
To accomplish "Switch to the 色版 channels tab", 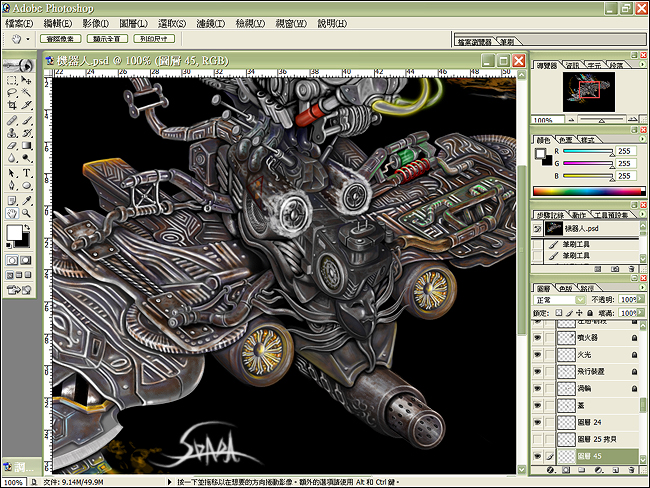I will point(565,288).
